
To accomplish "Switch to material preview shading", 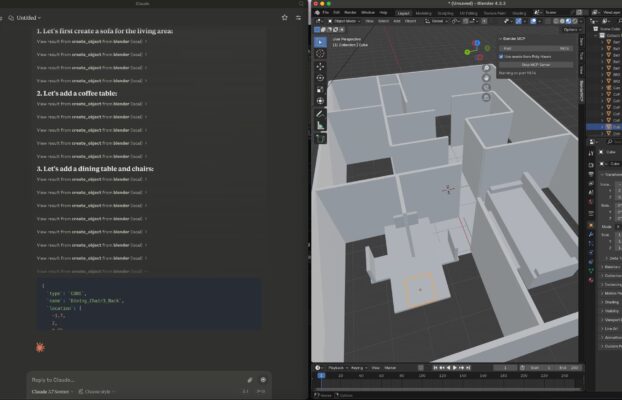I will tap(568, 21).
